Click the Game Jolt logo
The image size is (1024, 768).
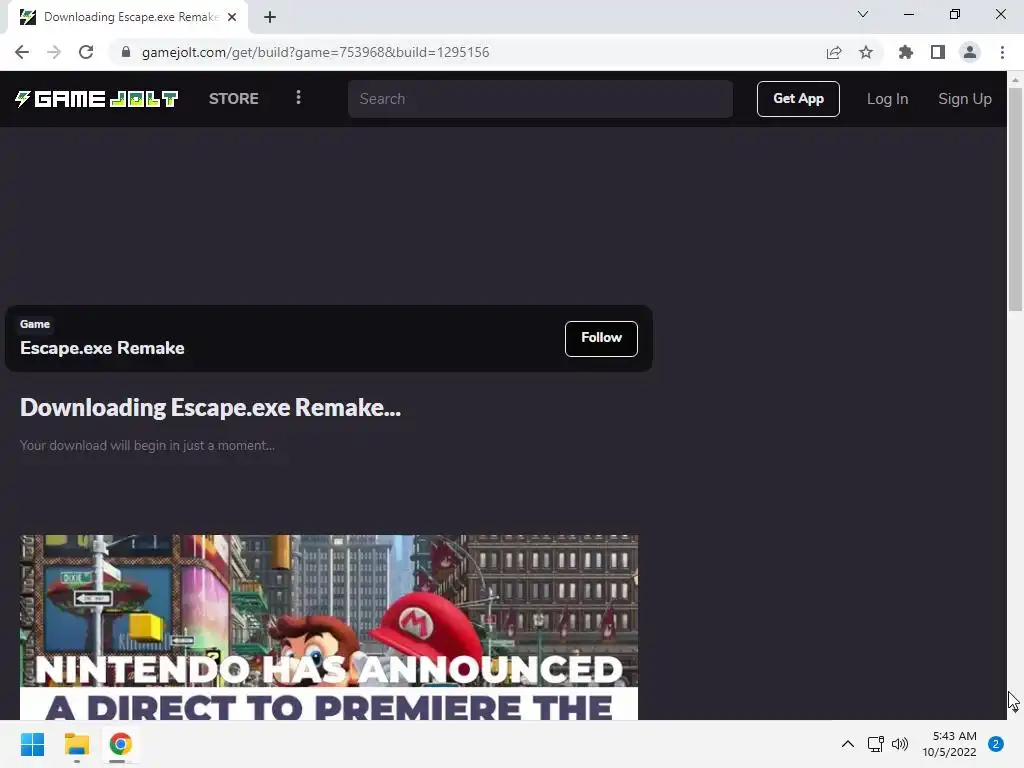pos(97,99)
